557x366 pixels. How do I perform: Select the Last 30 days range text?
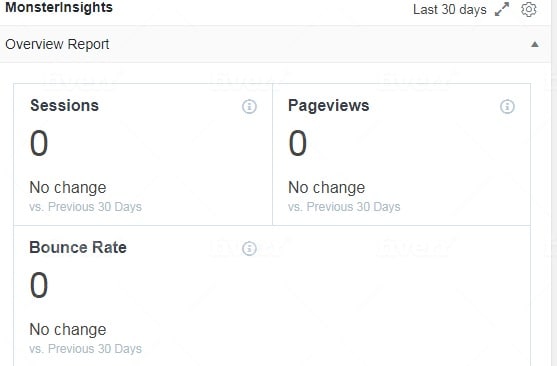click(x=450, y=10)
